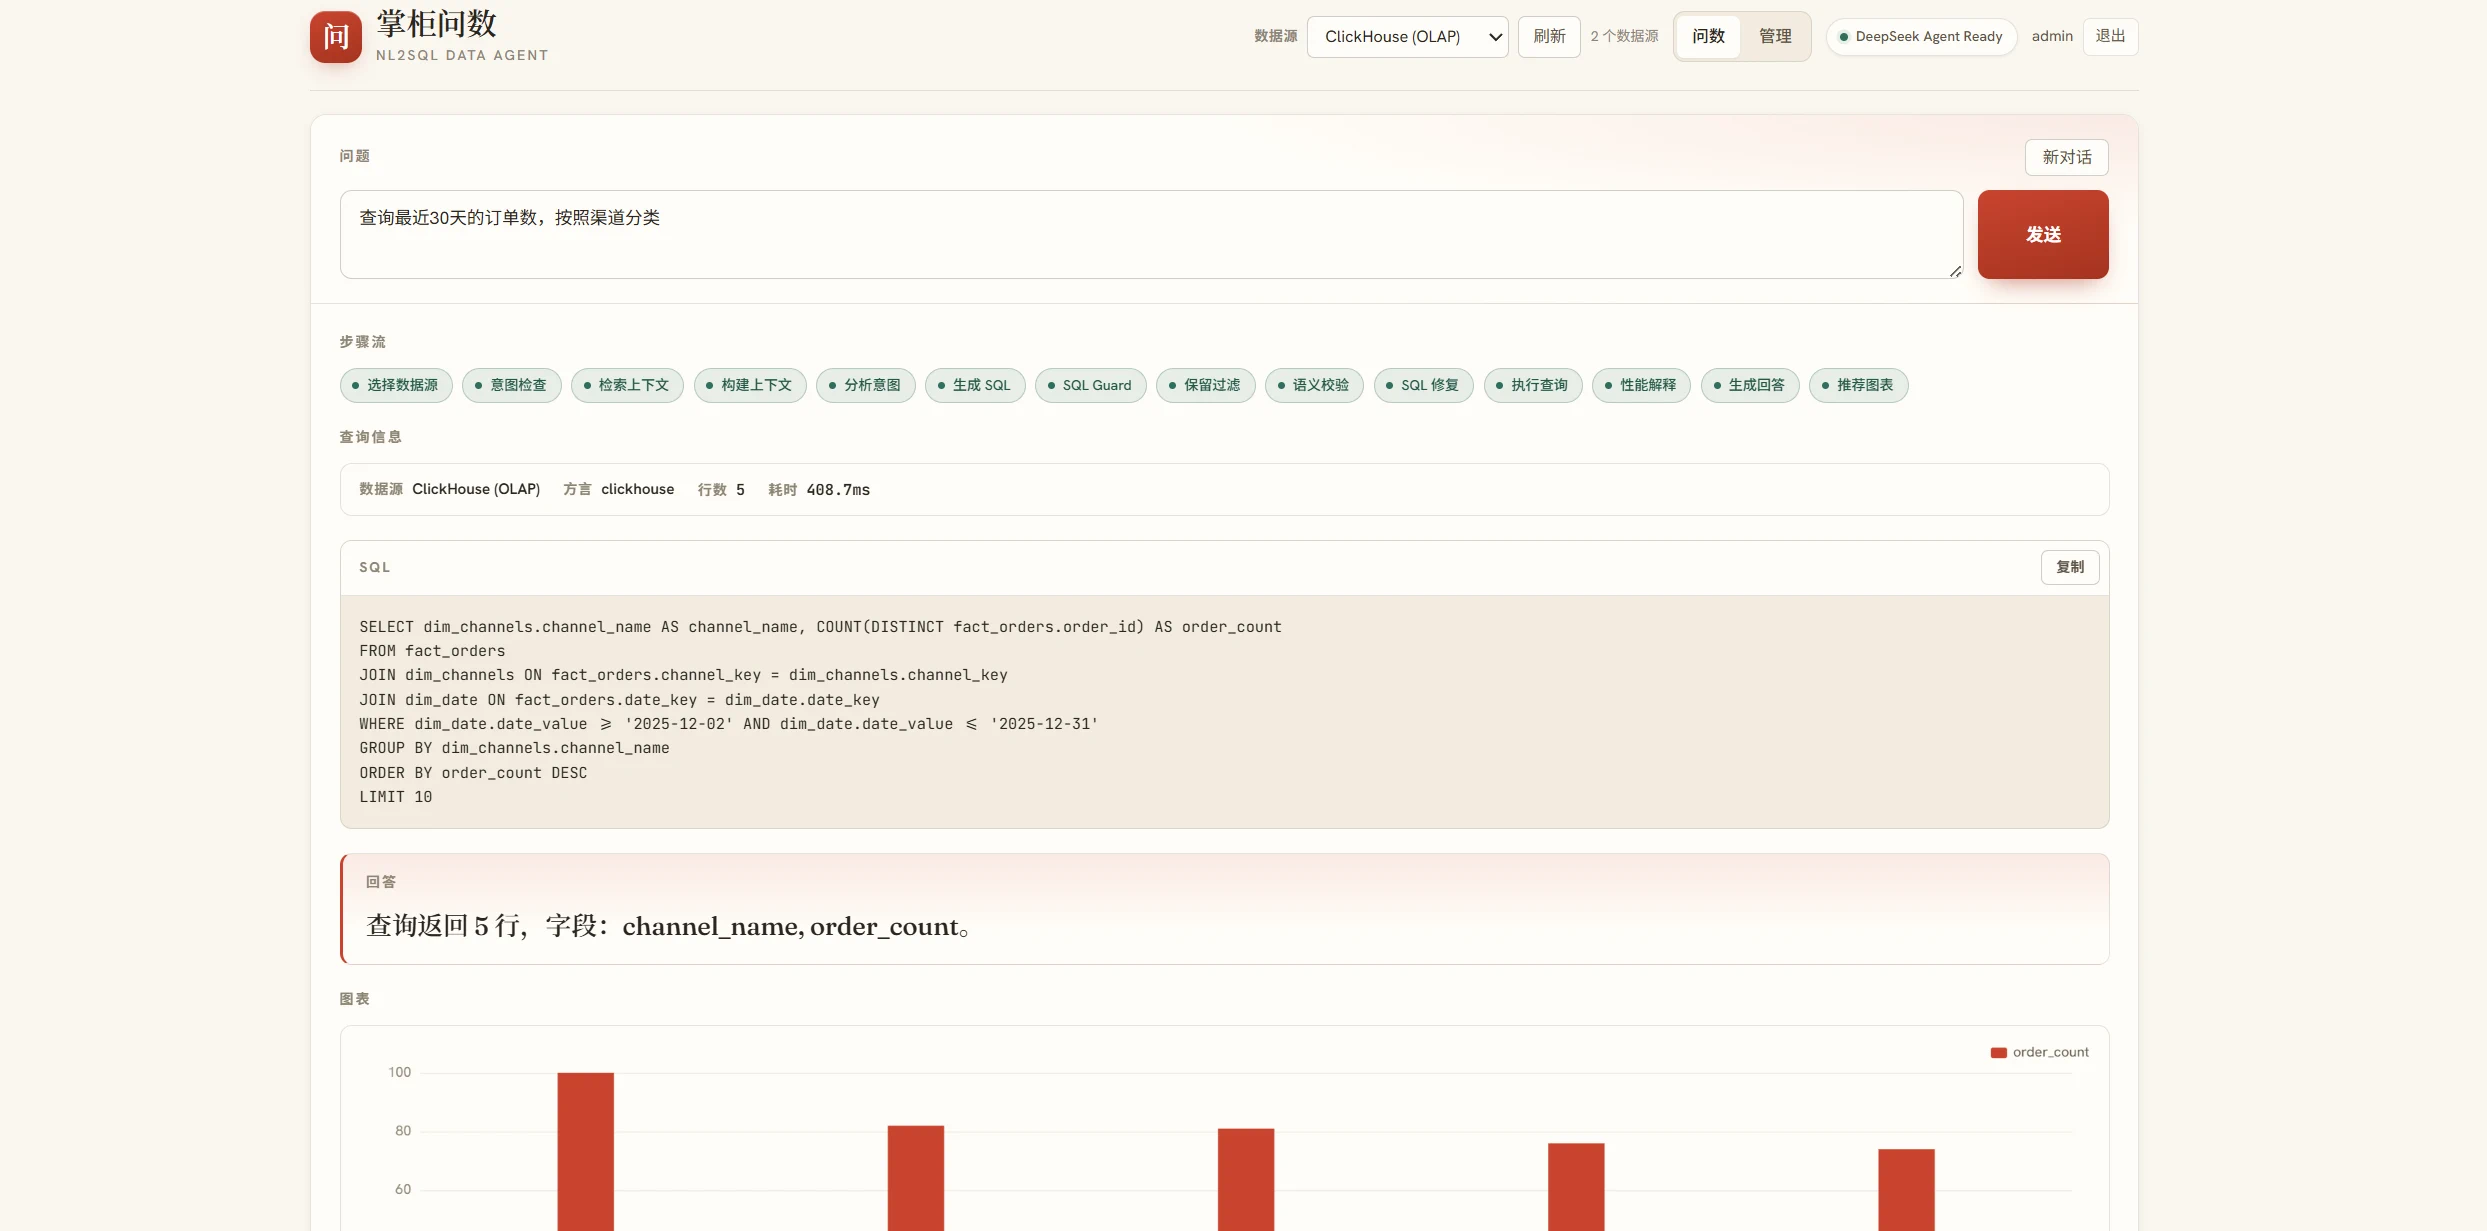Switch to the 问数 tab

[1708, 37]
